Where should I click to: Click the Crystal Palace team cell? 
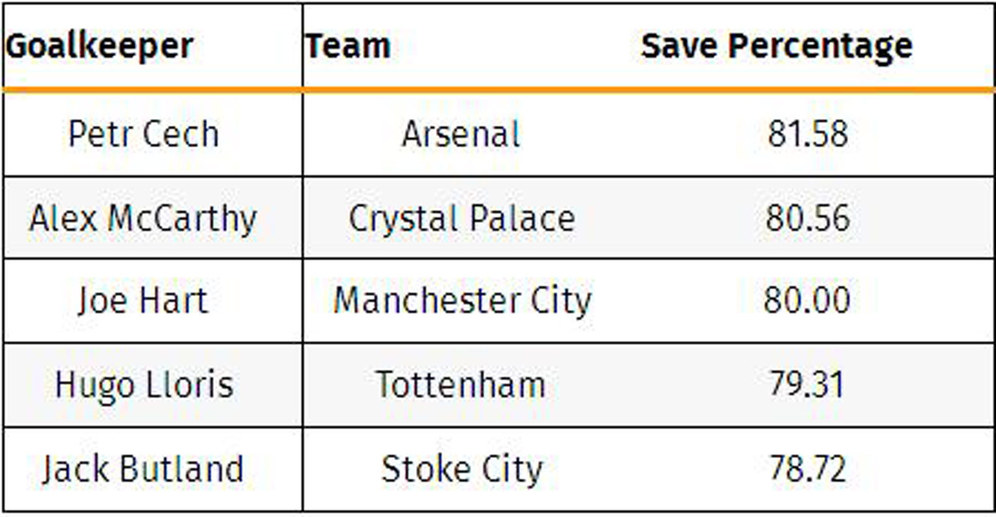pyautogui.click(x=461, y=218)
